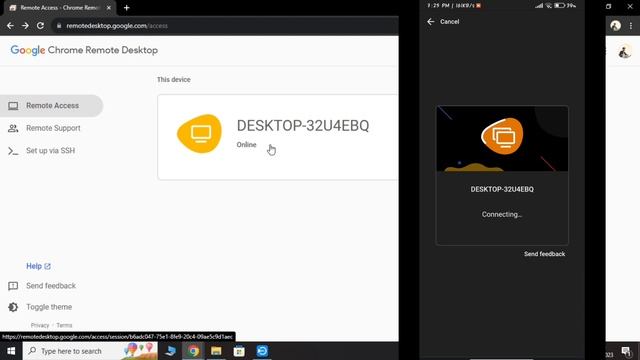Open the Privacy link
The image size is (640, 360).
coord(40,325)
